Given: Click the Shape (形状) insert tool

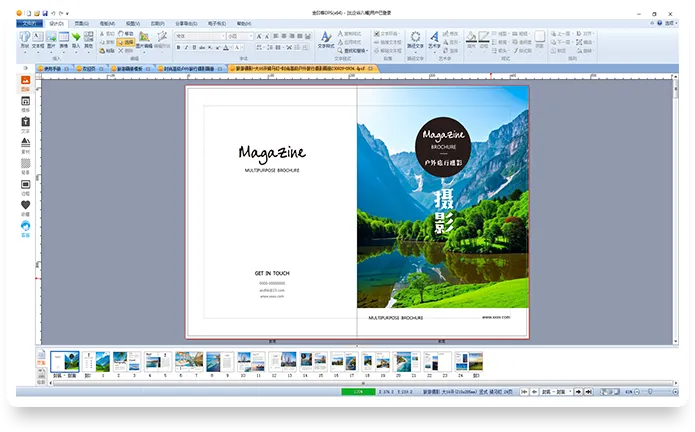Looking at the screenshot, I should tap(24, 40).
